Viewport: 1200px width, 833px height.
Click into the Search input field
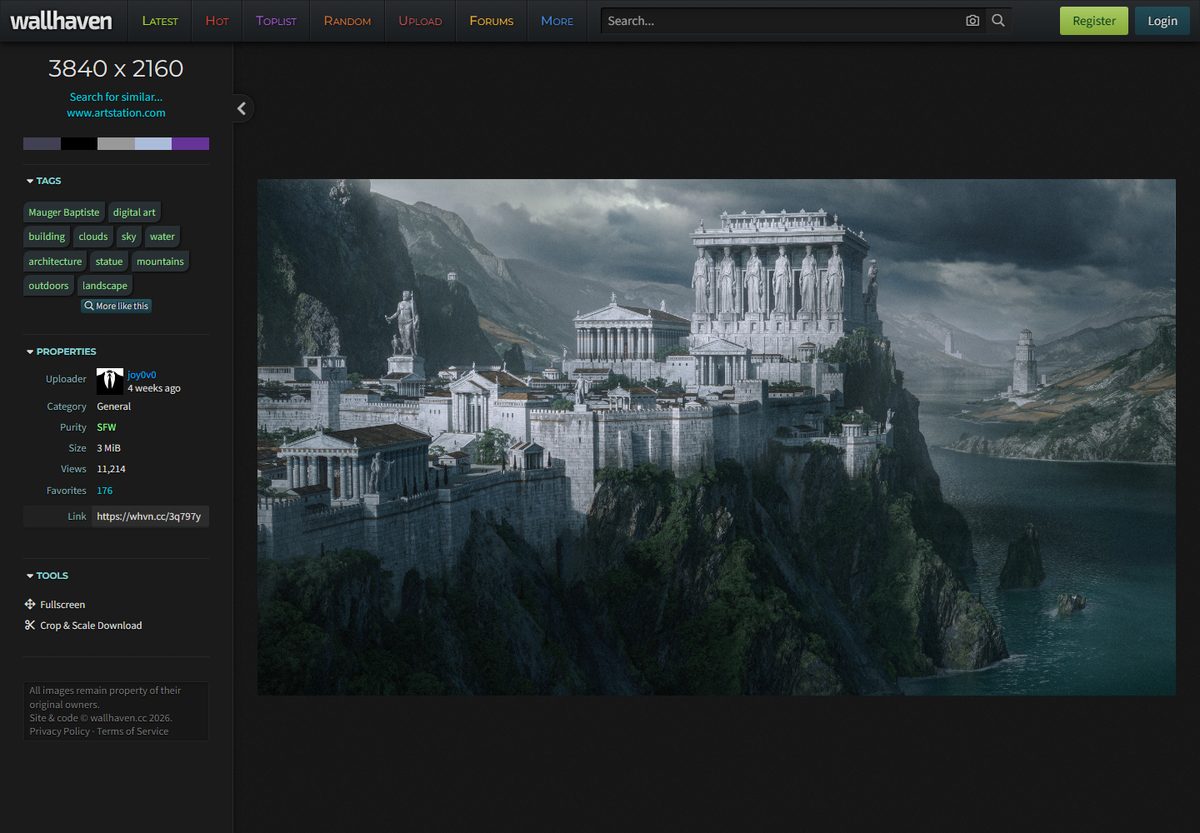point(781,21)
